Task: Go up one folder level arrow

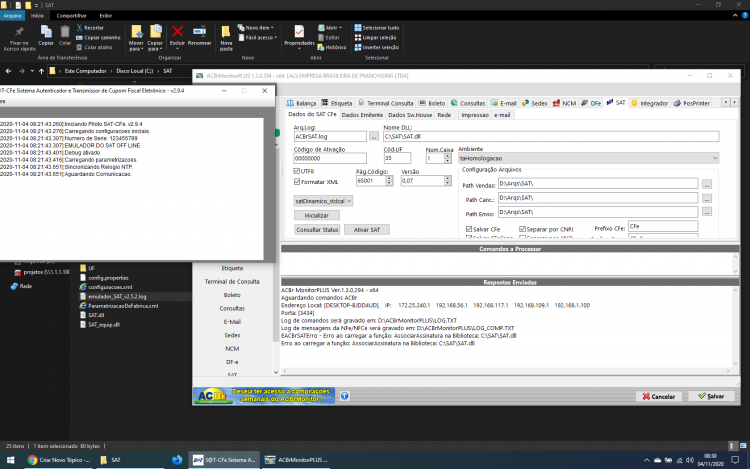Action: coord(41,71)
